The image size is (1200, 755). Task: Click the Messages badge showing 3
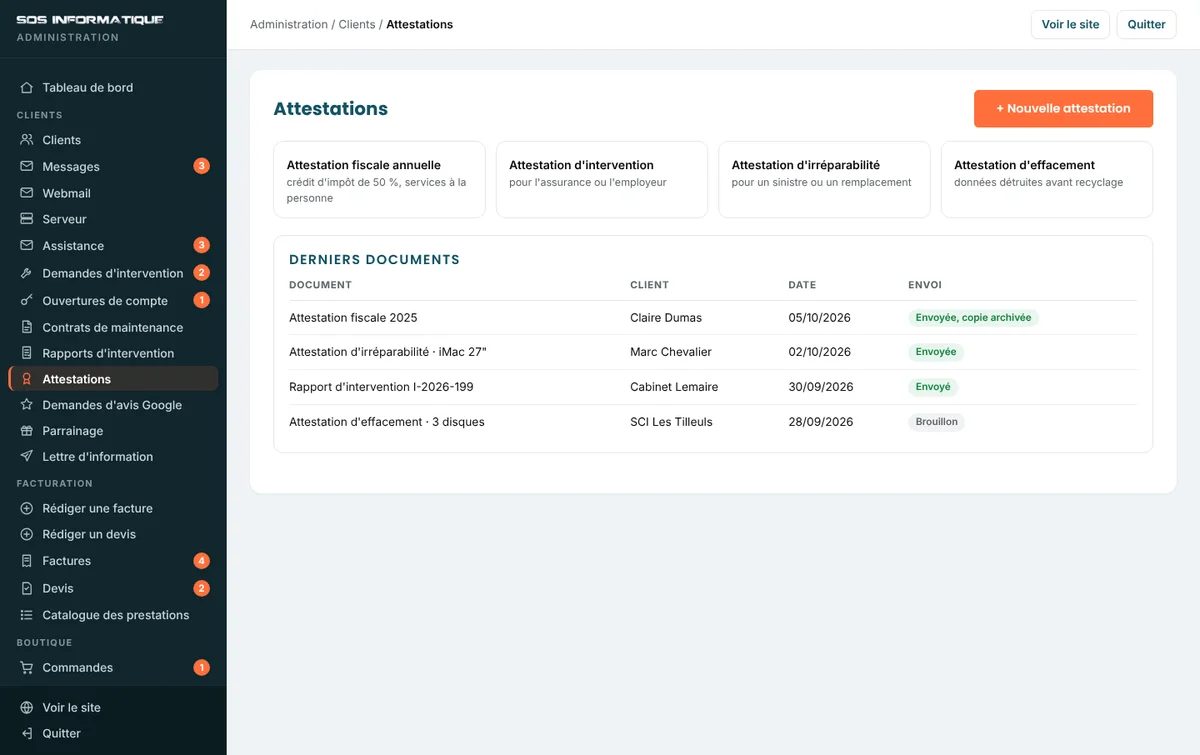coord(201,166)
